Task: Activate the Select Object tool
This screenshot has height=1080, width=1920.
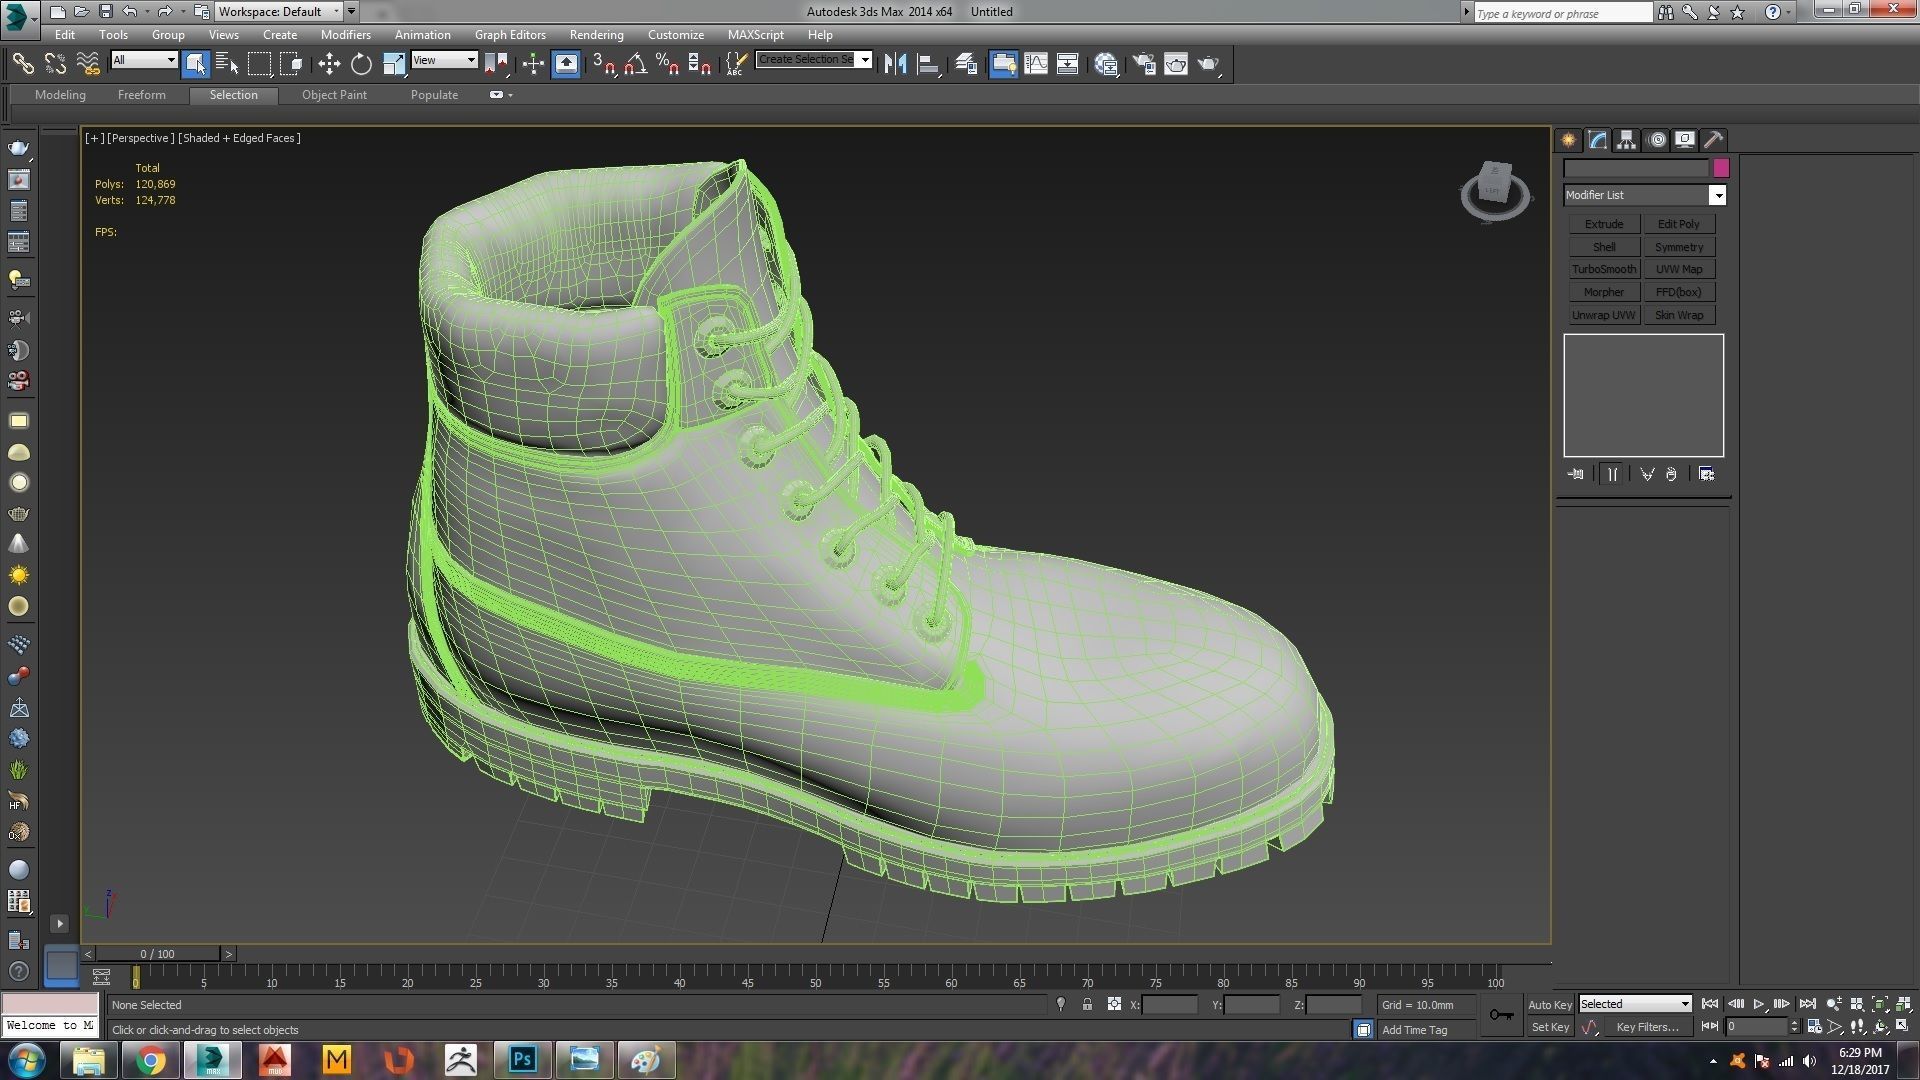Action: tap(195, 64)
